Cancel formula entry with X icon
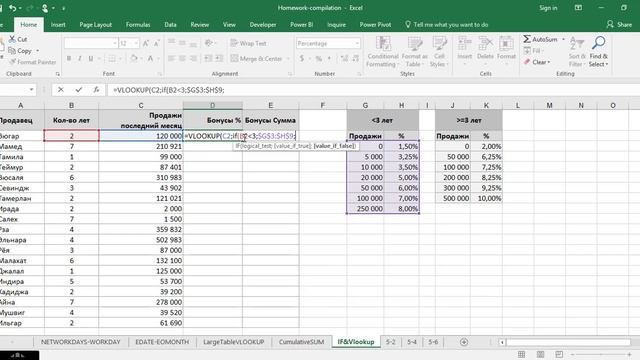The image size is (640, 360). click(61, 90)
